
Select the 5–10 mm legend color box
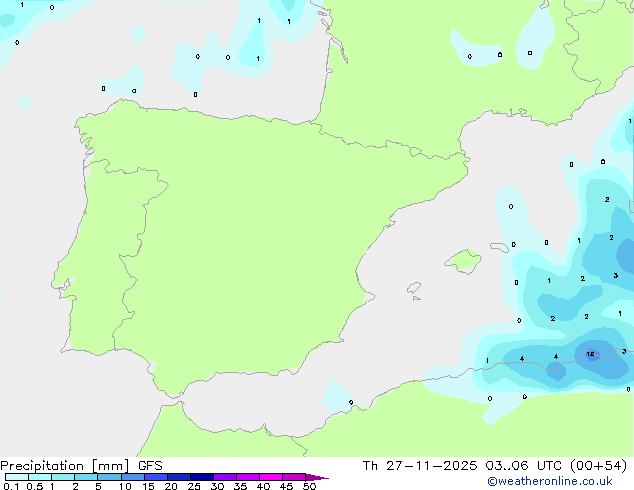pyautogui.click(x=109, y=477)
